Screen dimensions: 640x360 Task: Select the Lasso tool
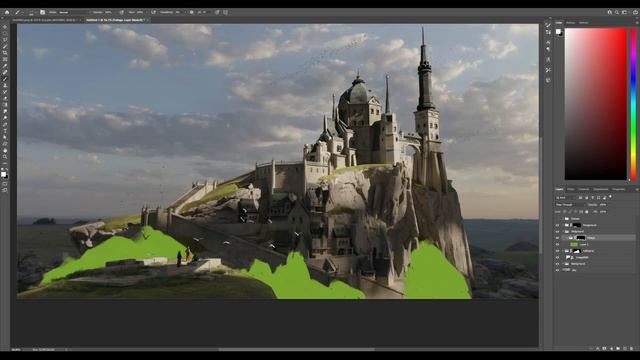pyautogui.click(x=5, y=40)
